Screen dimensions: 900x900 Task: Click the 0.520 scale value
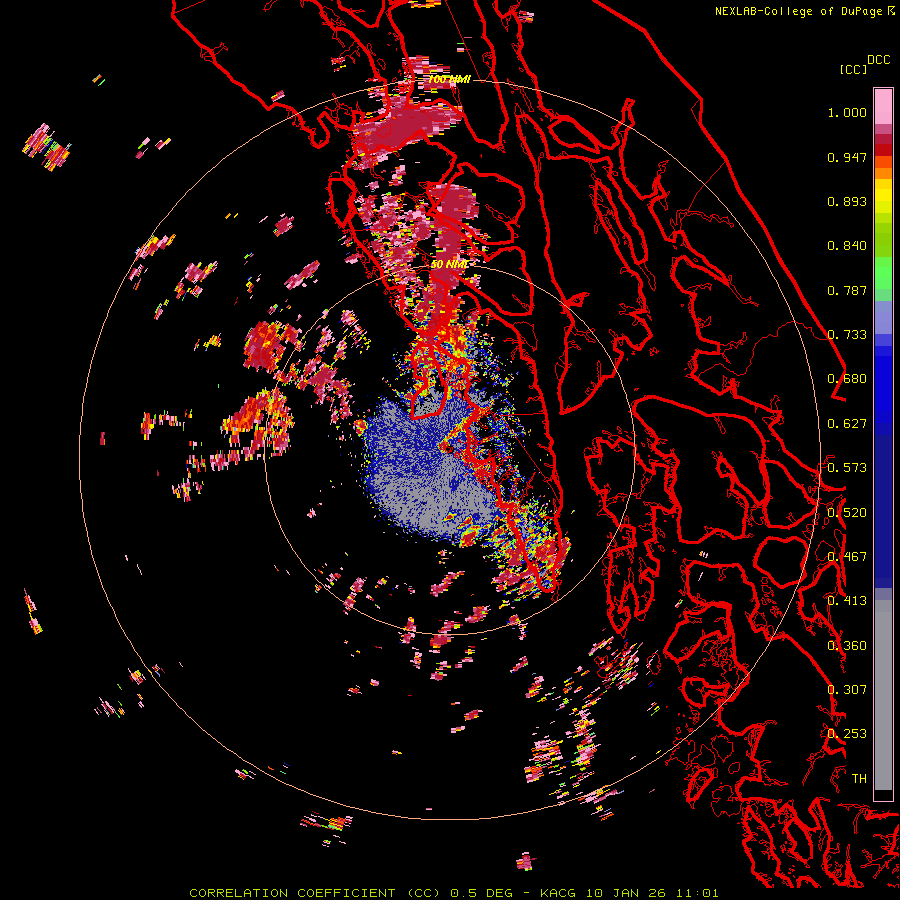(x=847, y=513)
